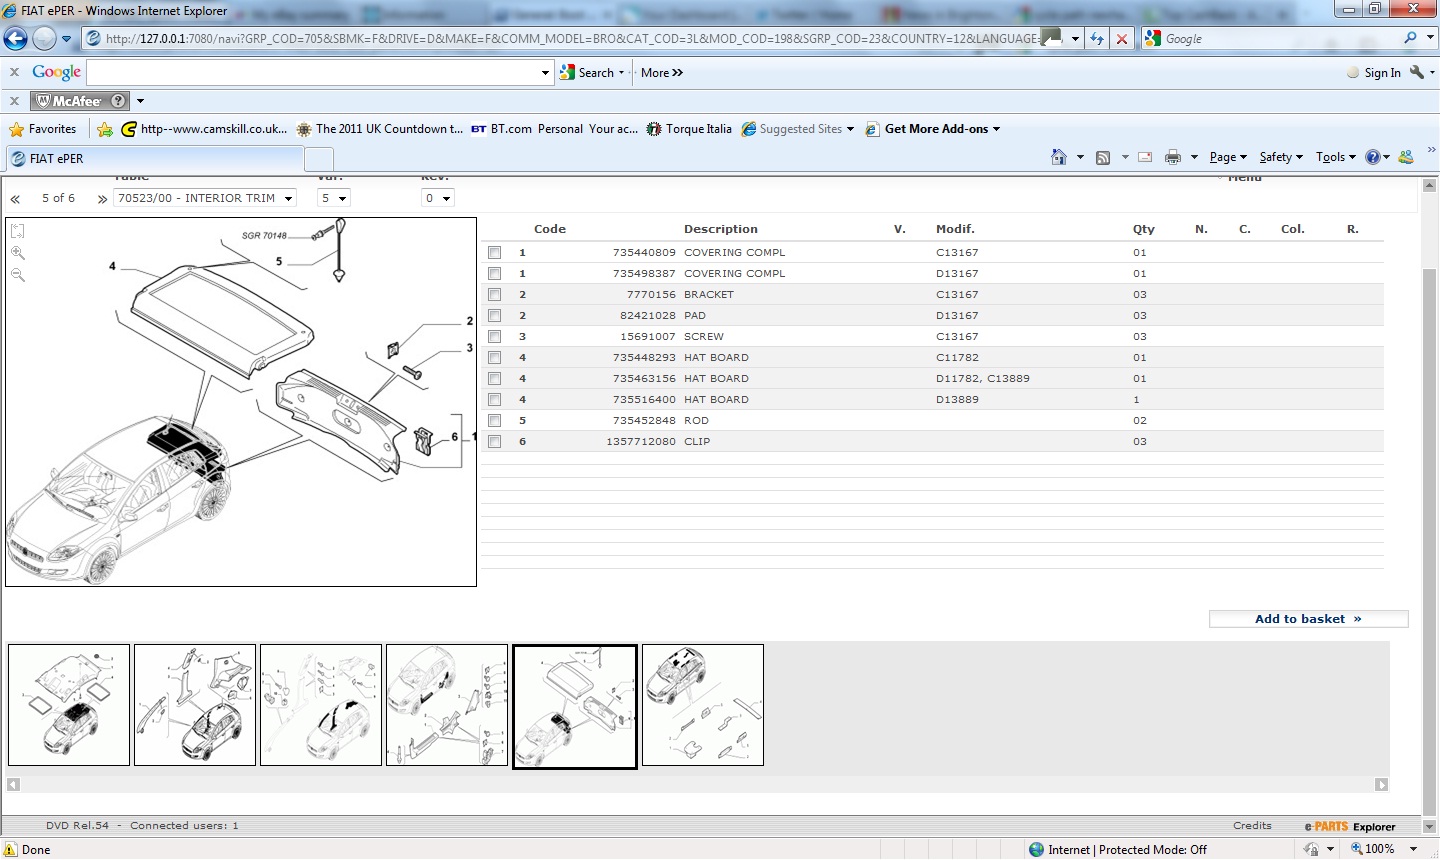Click the Print icon in command bar
1440x860 pixels.
(1173, 157)
